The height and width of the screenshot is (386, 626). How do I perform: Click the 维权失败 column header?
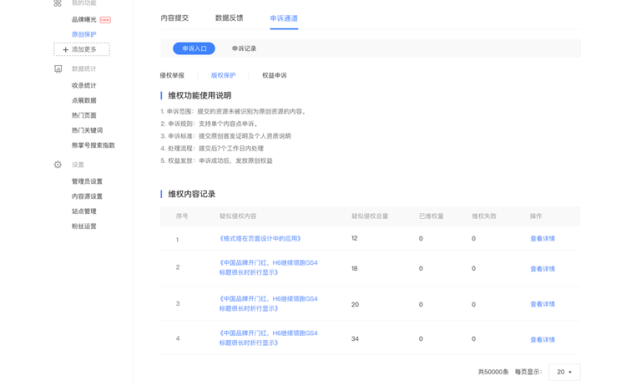pyautogui.click(x=484, y=216)
